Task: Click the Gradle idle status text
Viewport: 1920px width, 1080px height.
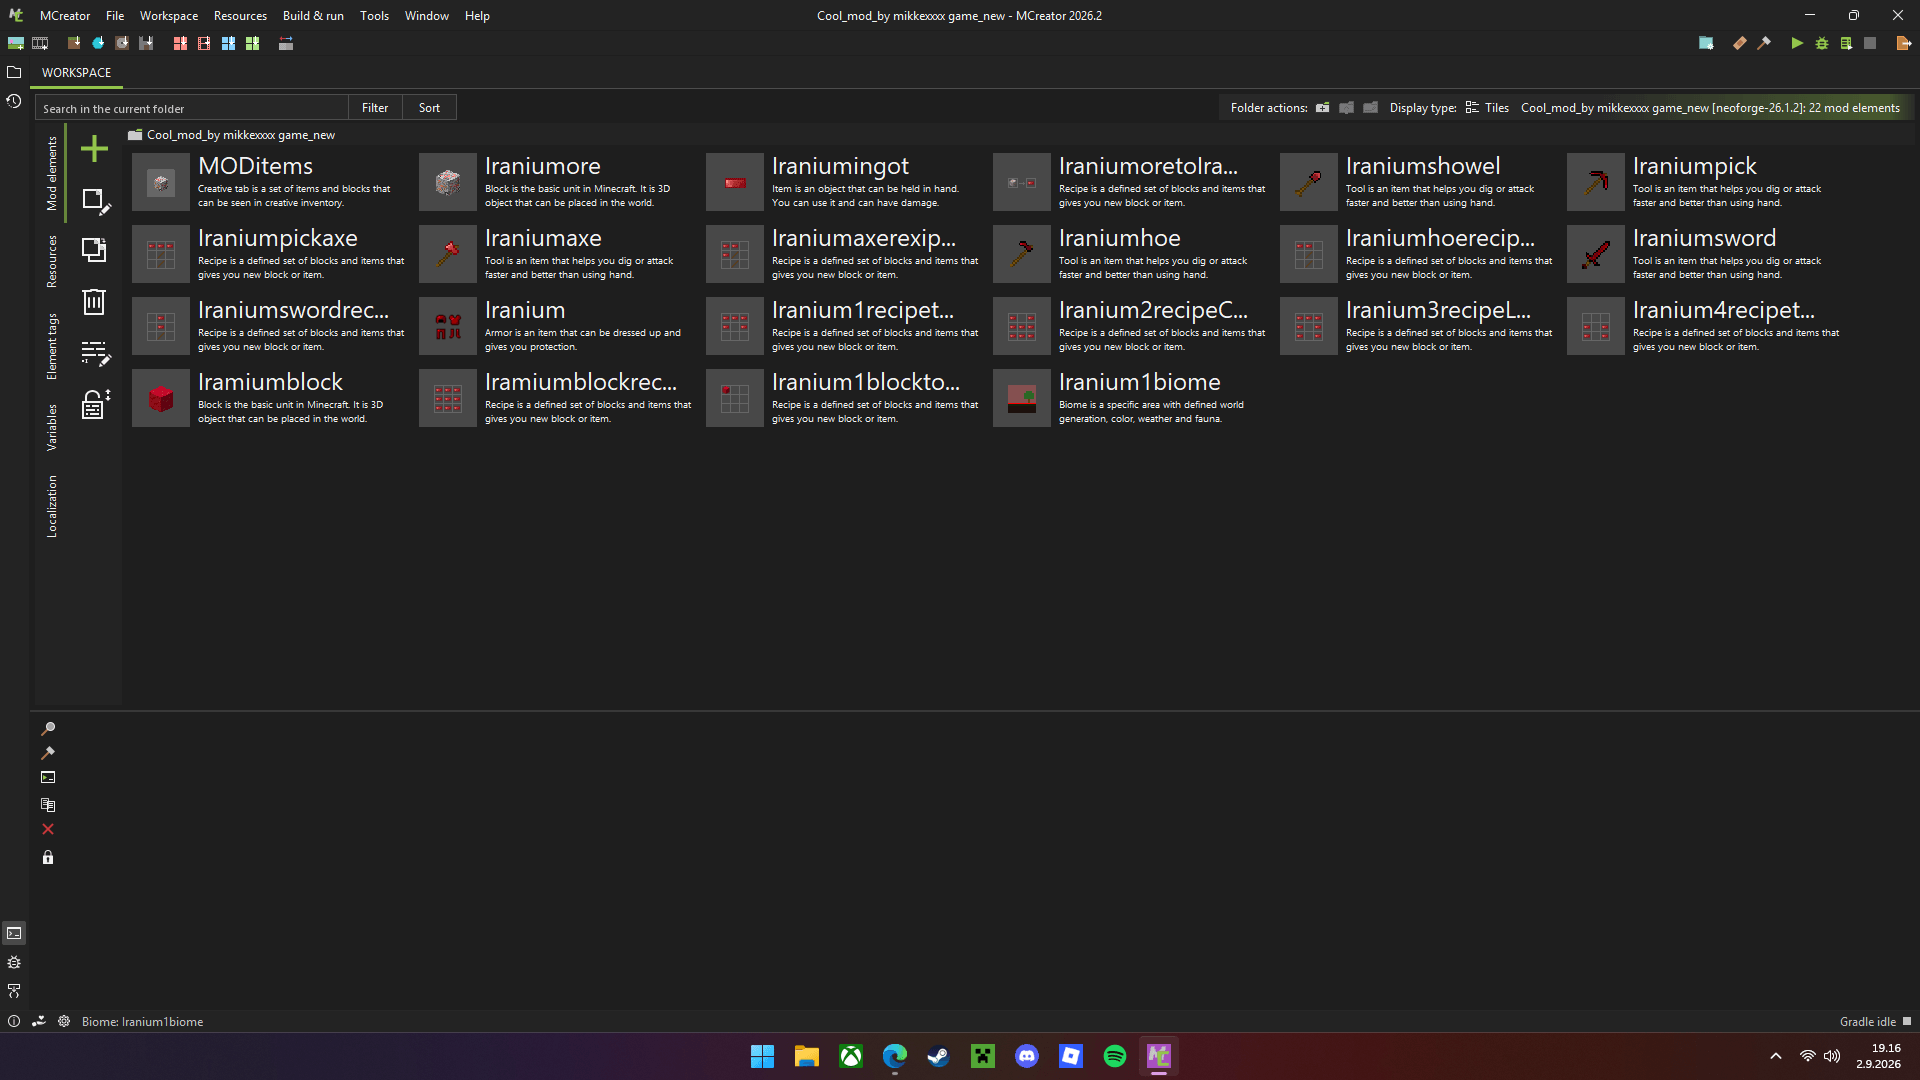Action: [1867, 1021]
